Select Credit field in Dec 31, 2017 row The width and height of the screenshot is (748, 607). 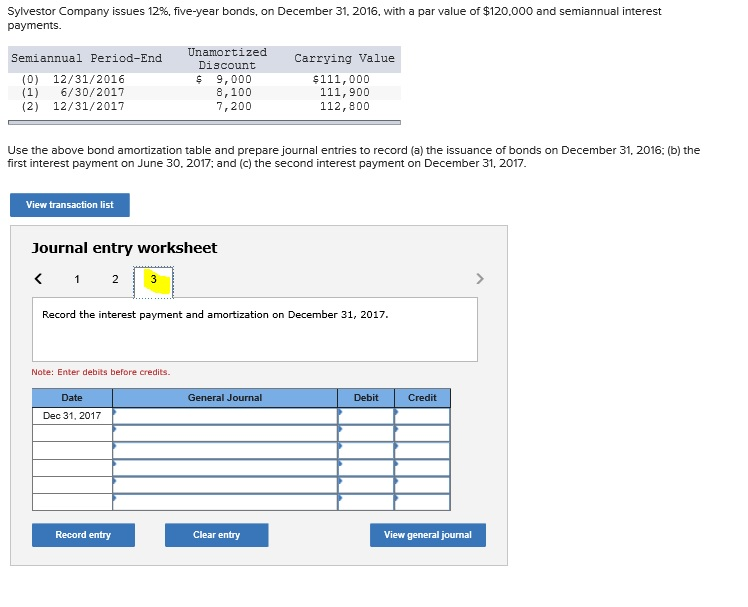(x=422, y=416)
